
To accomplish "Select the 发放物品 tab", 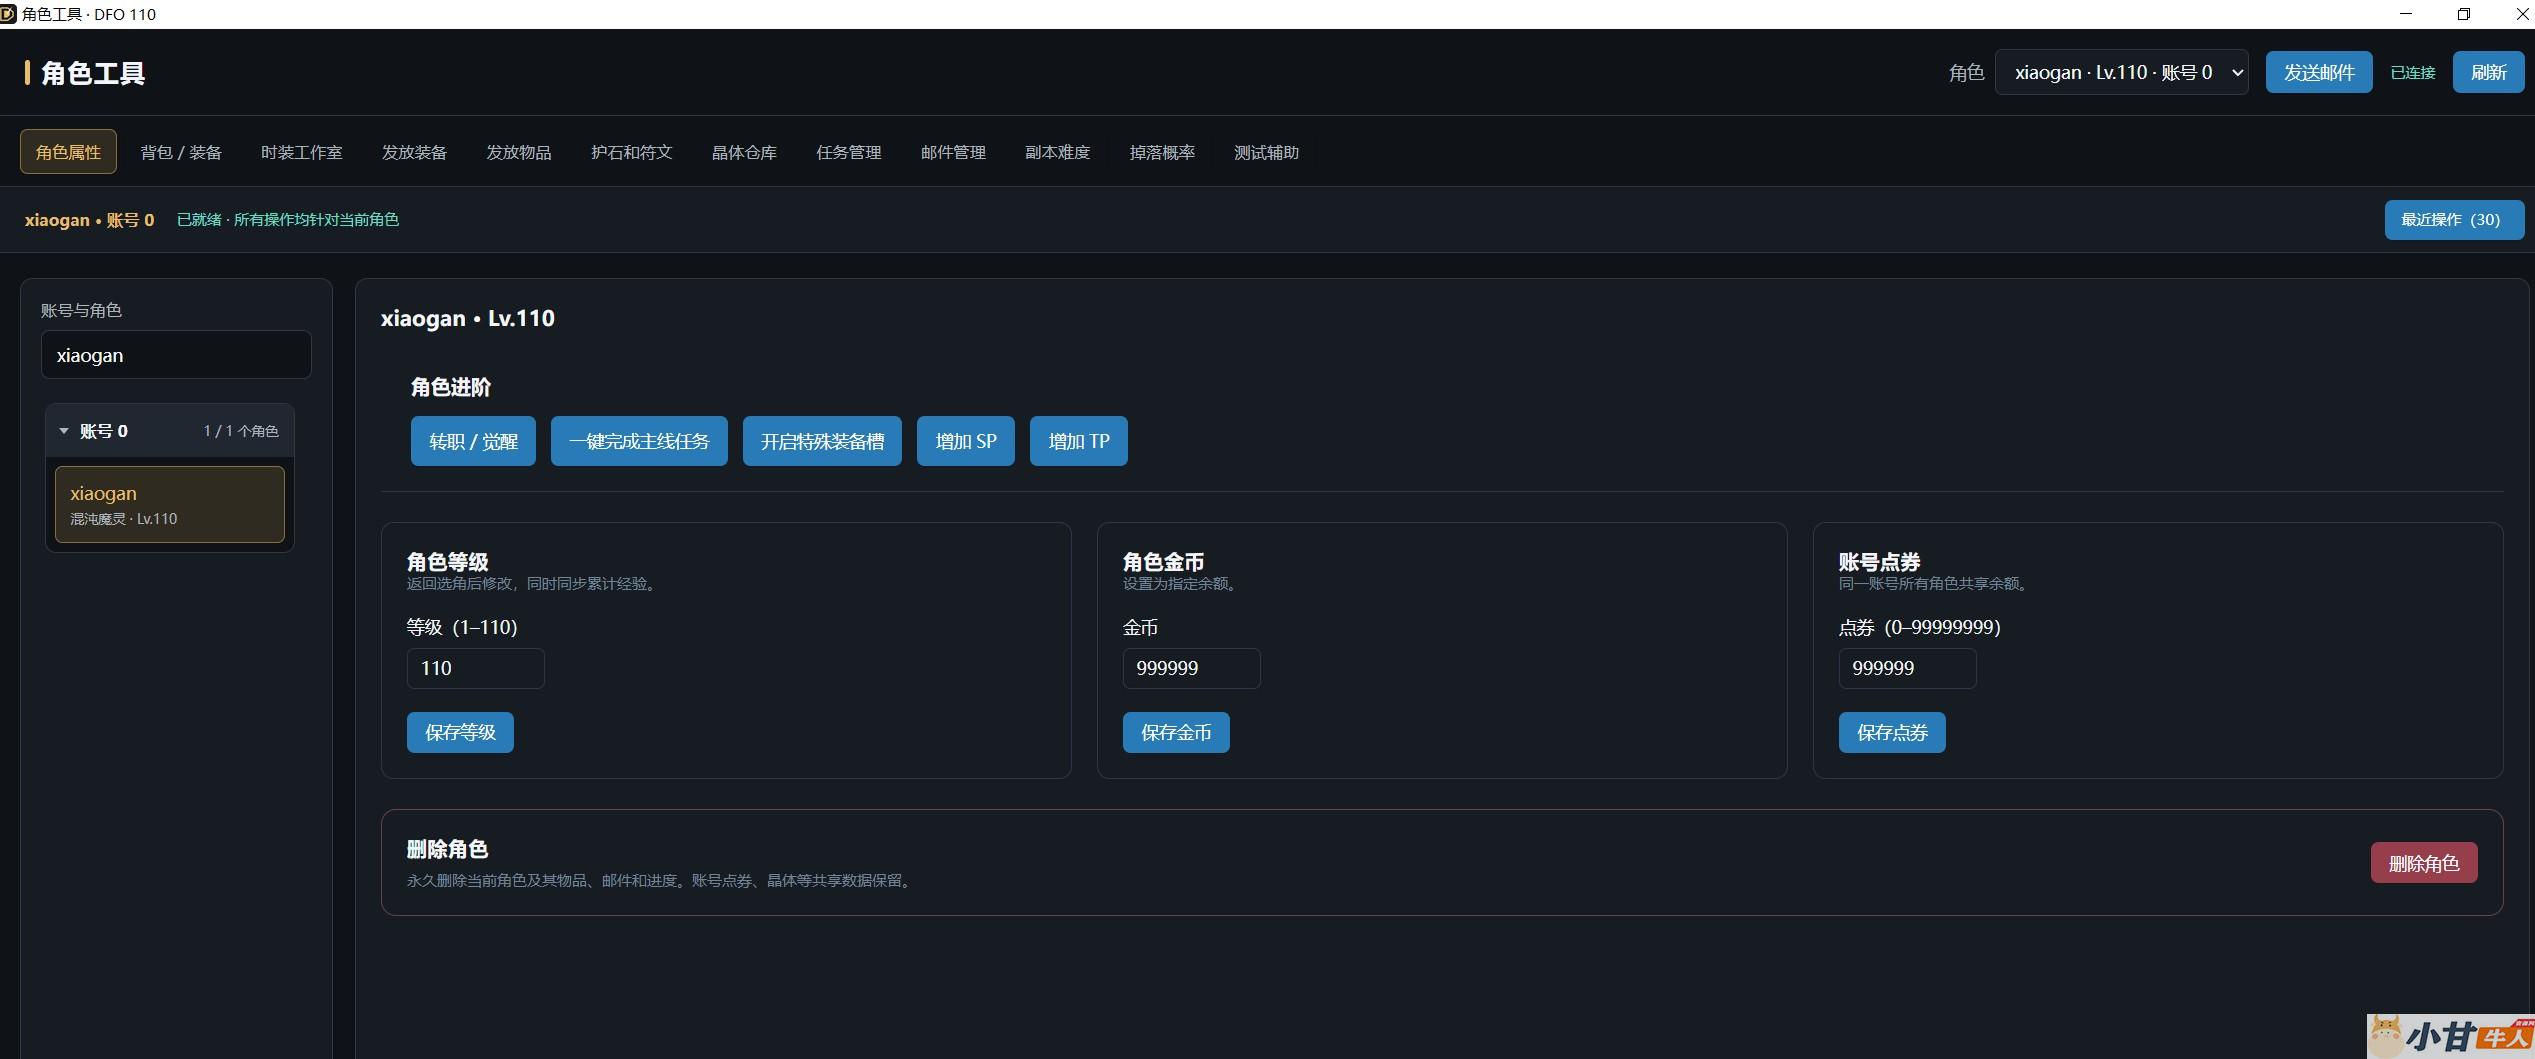I will pos(518,152).
